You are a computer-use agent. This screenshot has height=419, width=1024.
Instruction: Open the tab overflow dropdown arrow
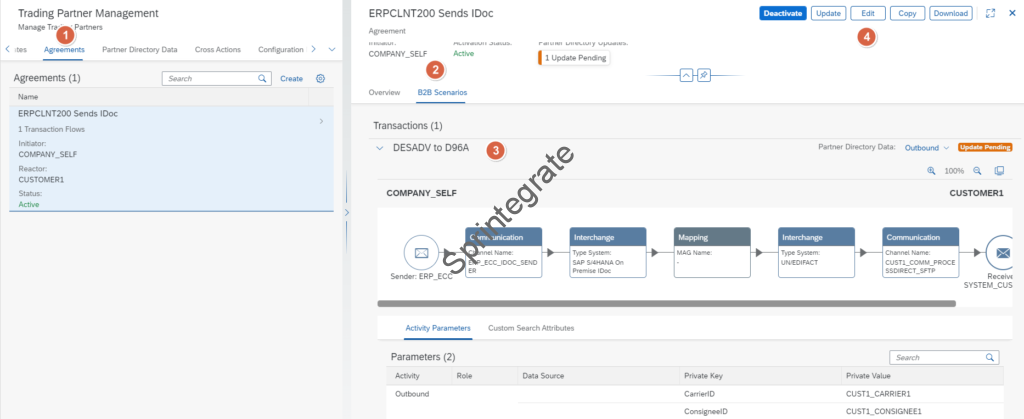click(331, 49)
